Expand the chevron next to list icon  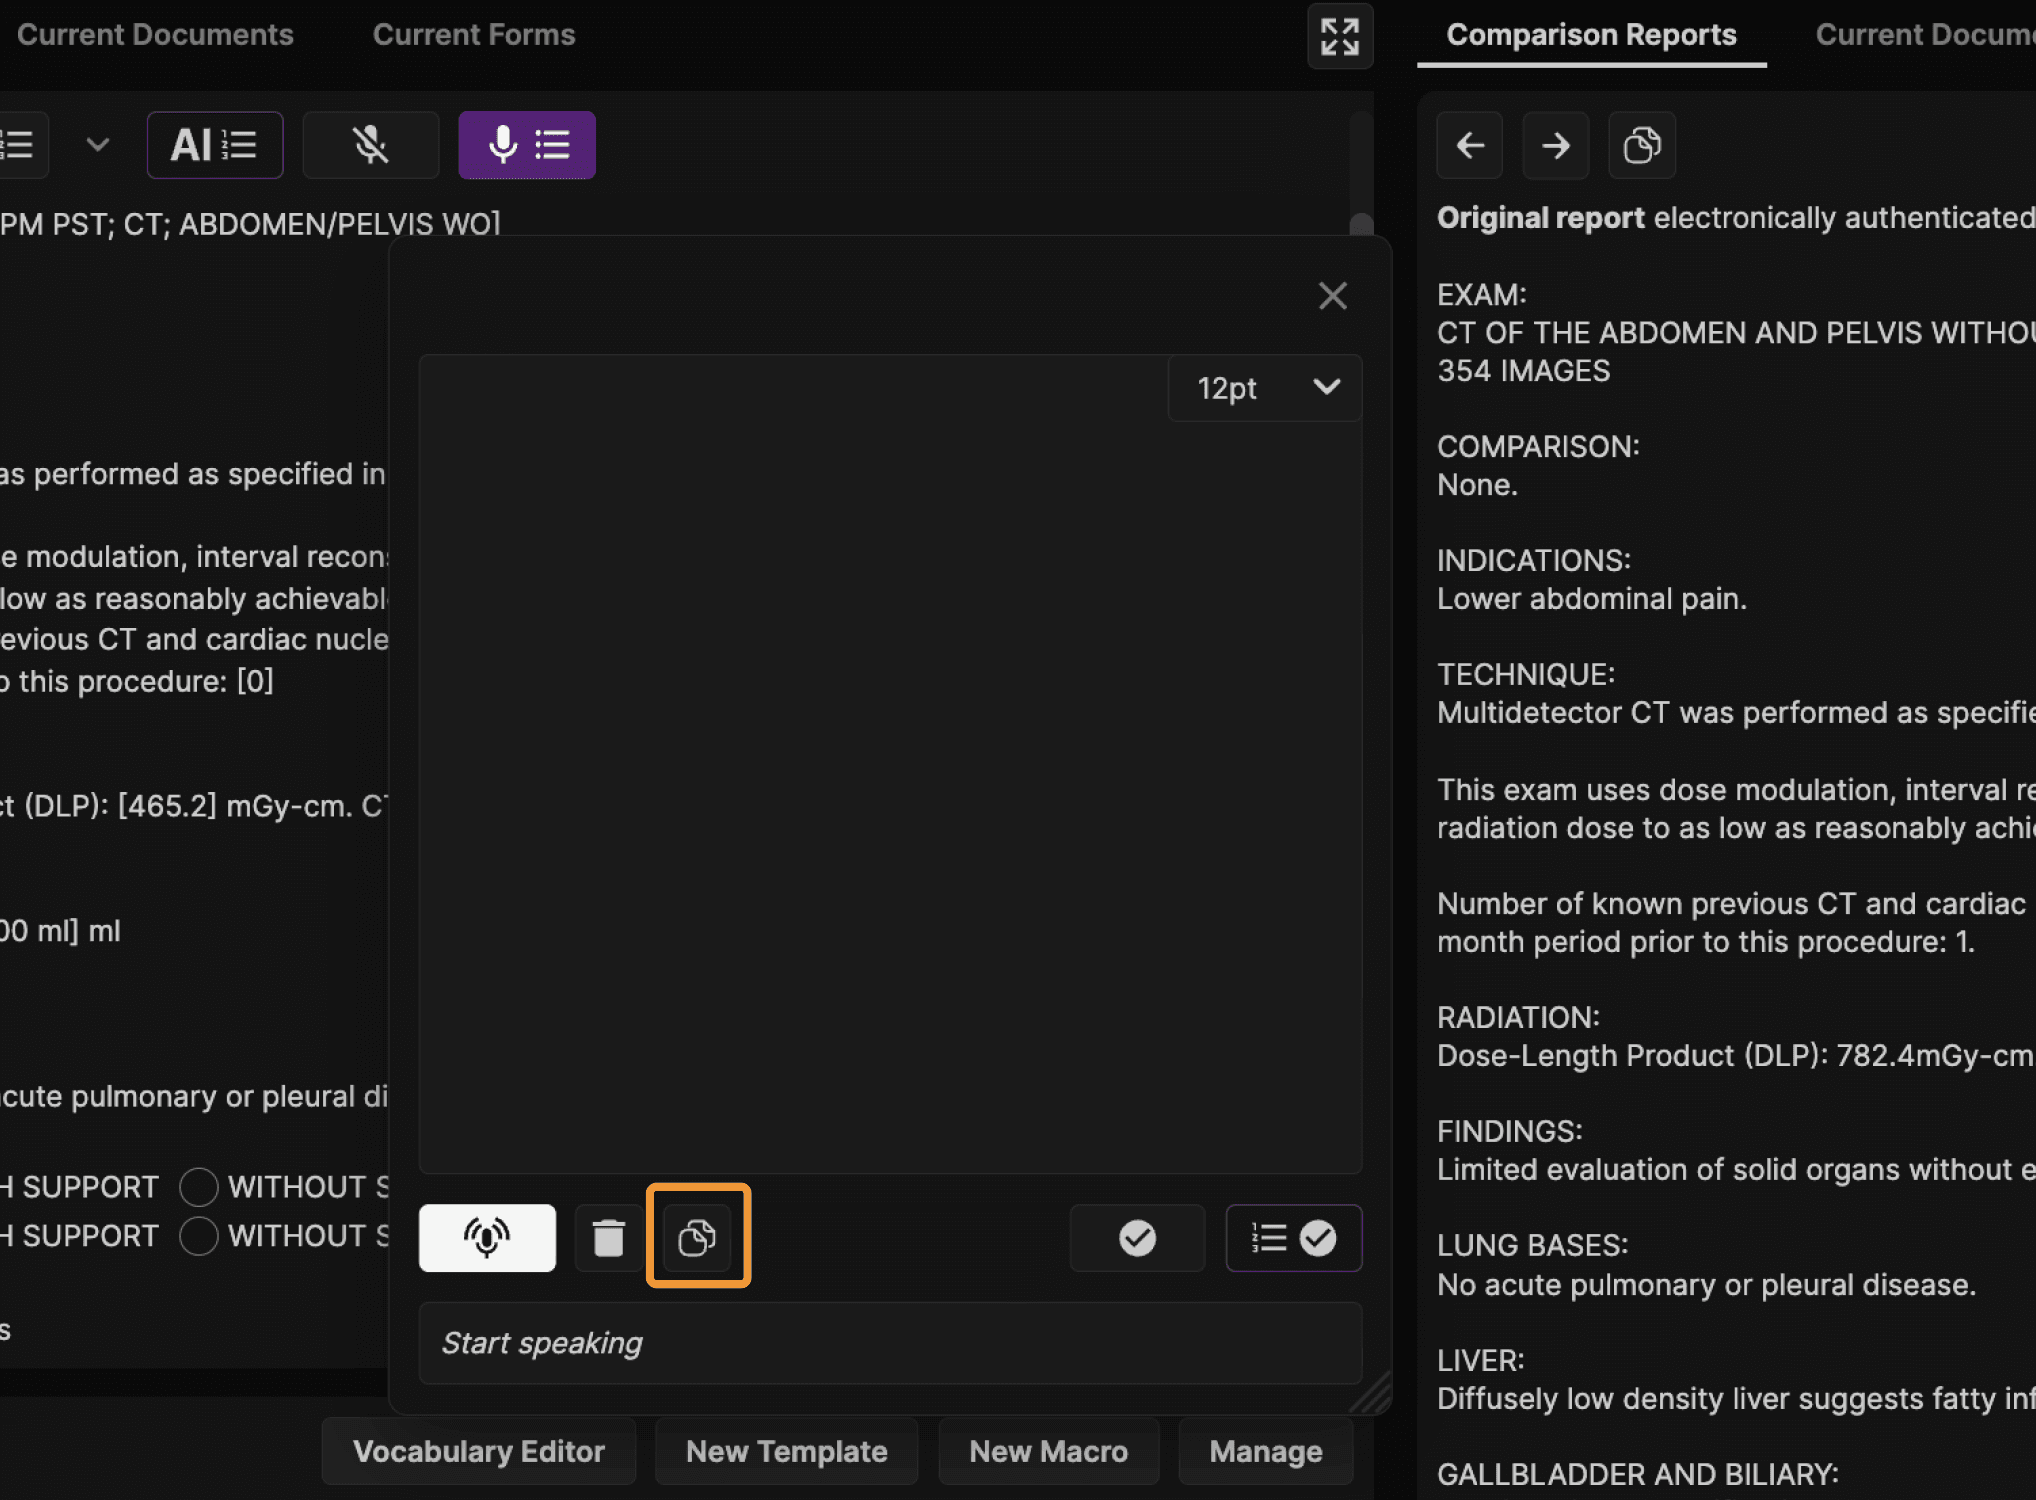point(97,145)
